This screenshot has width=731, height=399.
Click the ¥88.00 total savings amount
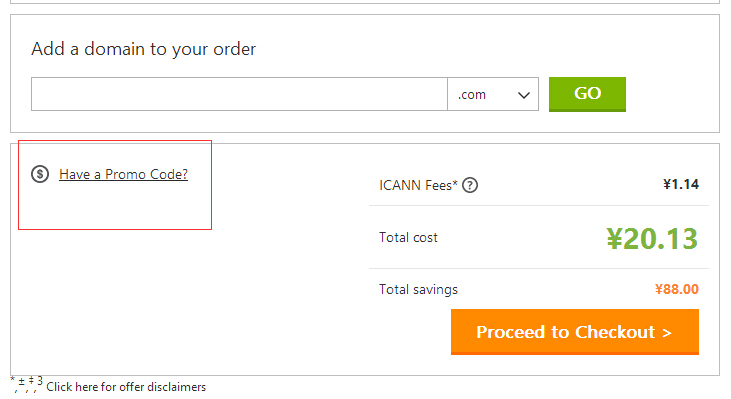coord(676,289)
